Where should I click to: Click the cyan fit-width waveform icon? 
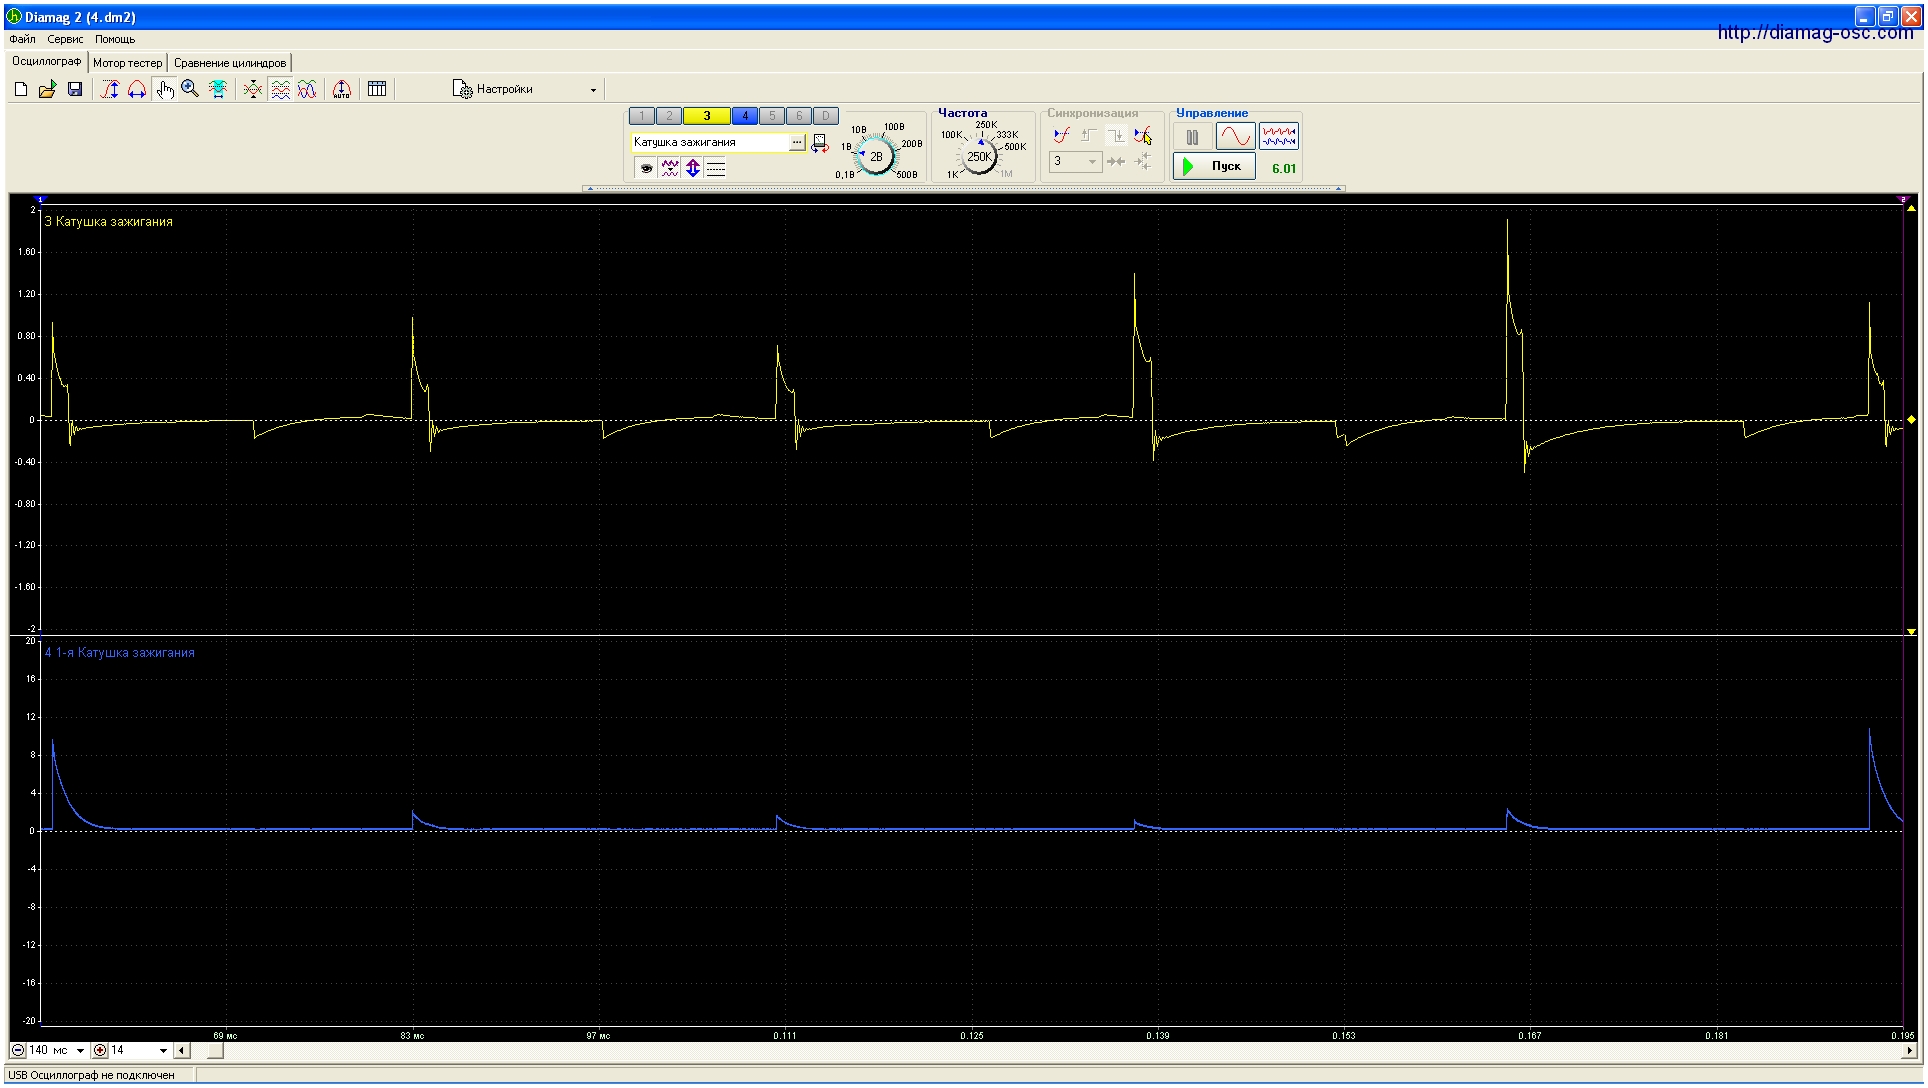217,90
